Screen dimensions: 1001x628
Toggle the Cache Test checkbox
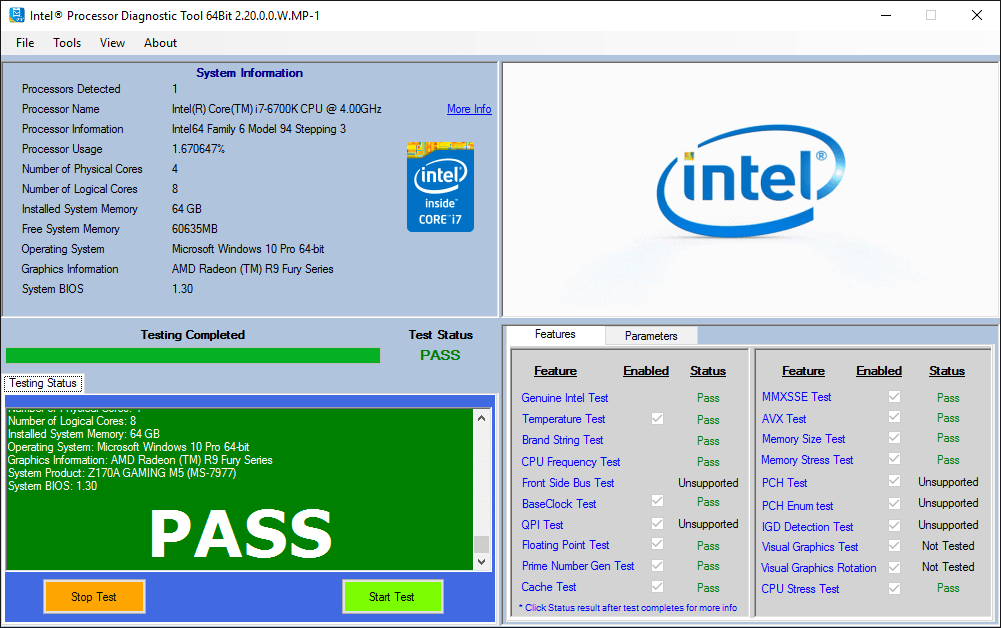[657, 586]
